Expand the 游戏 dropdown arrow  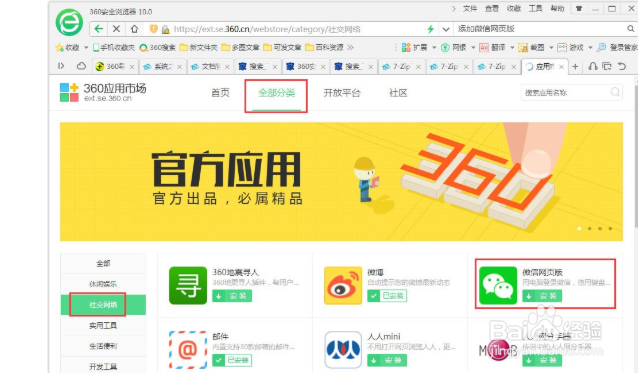coord(590,48)
